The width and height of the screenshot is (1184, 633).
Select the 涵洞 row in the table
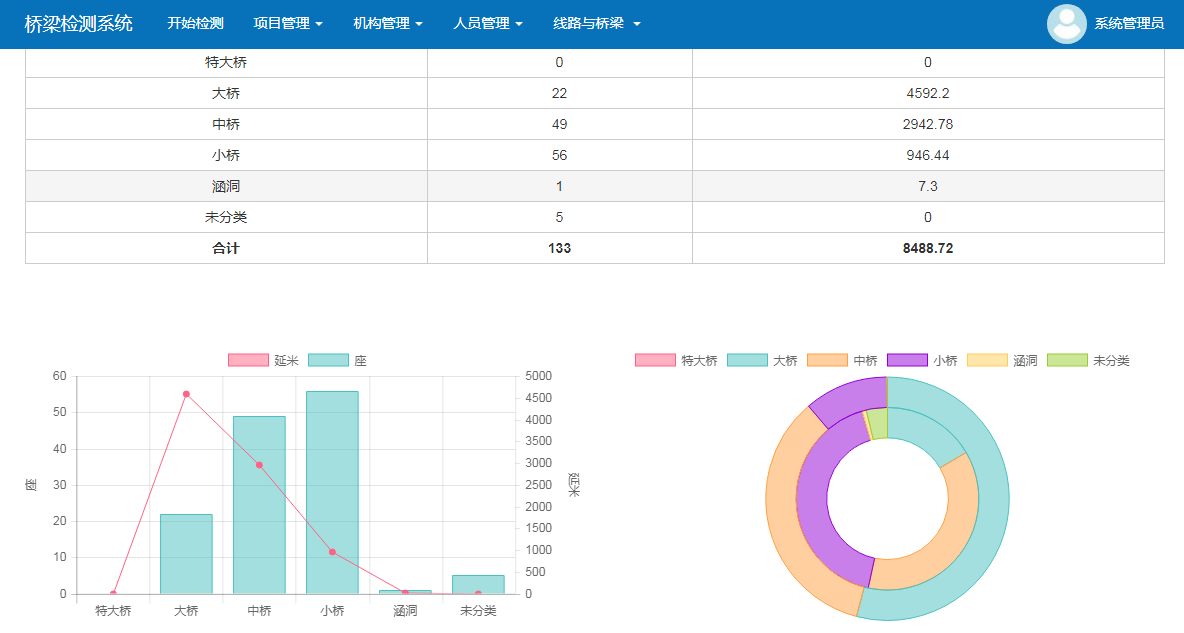click(x=594, y=186)
